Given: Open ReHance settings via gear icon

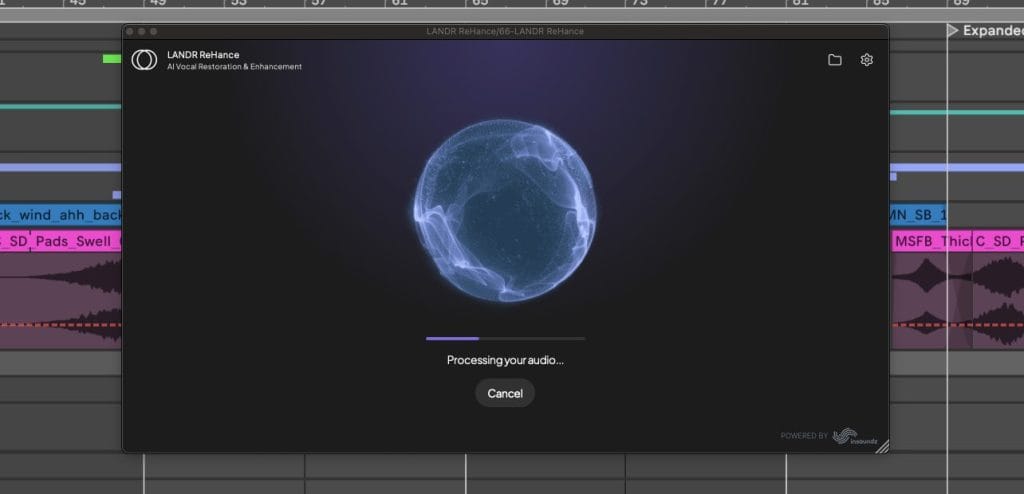Looking at the screenshot, I should [867, 60].
